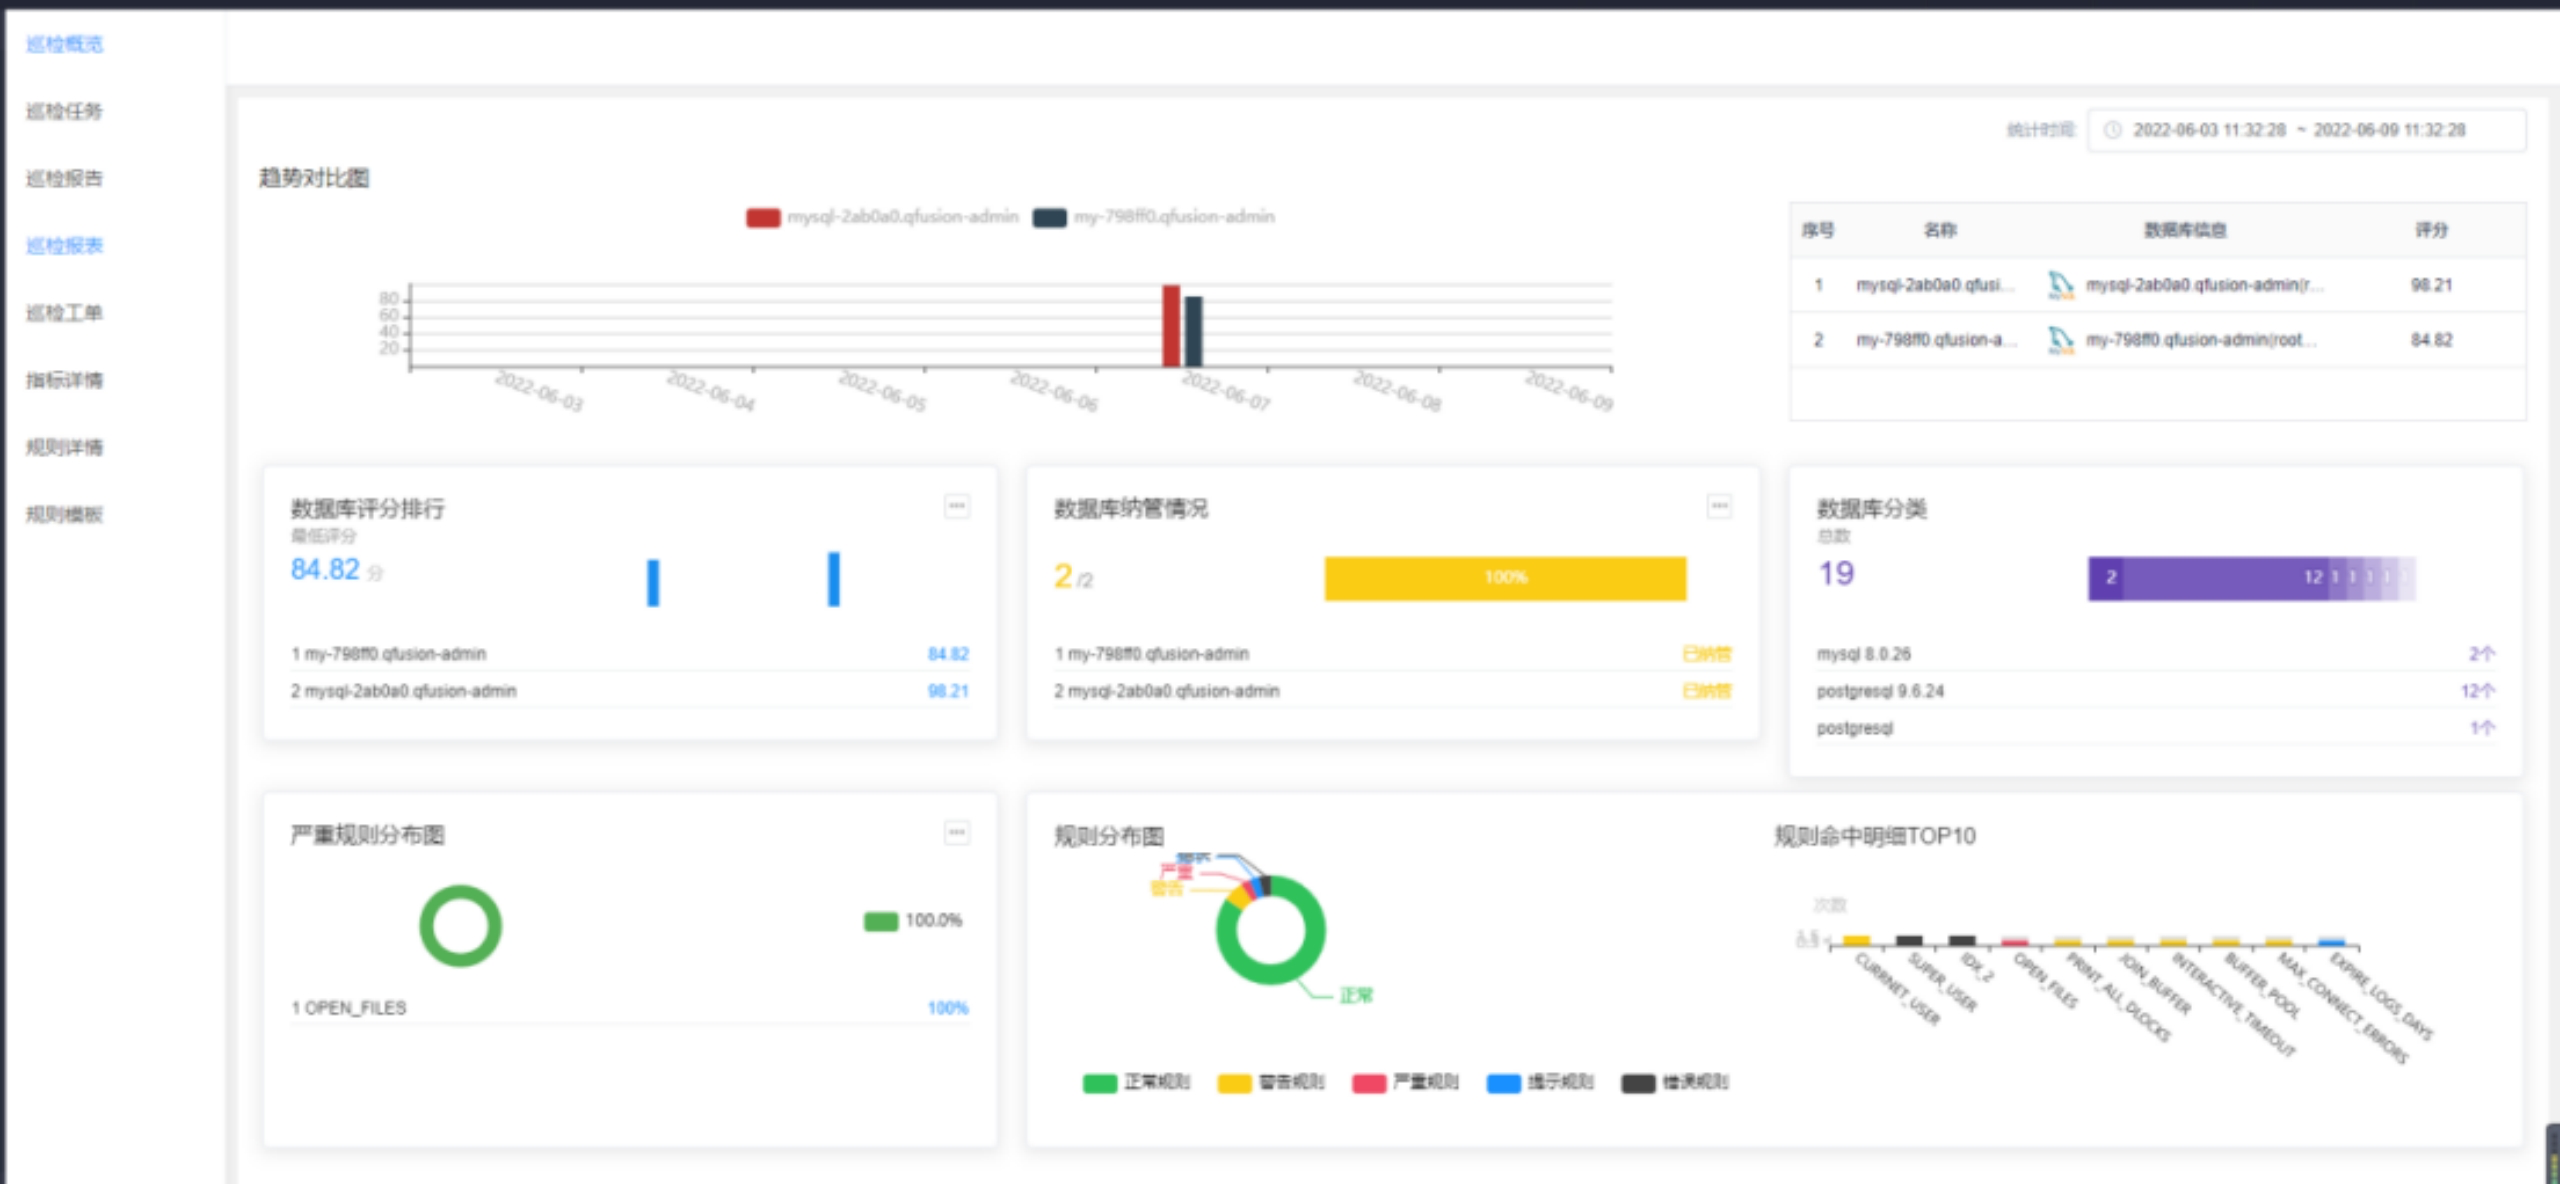Image resolution: width=2560 pixels, height=1184 pixels.
Task: Click score 98.21 in the table
Action: coord(2431,285)
